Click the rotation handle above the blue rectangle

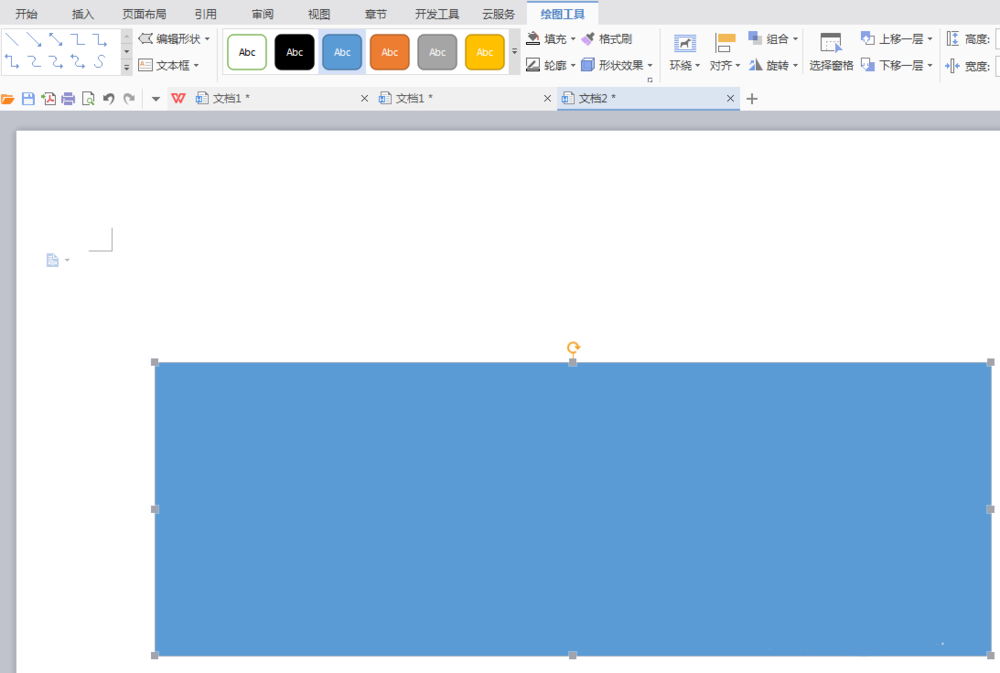573,348
